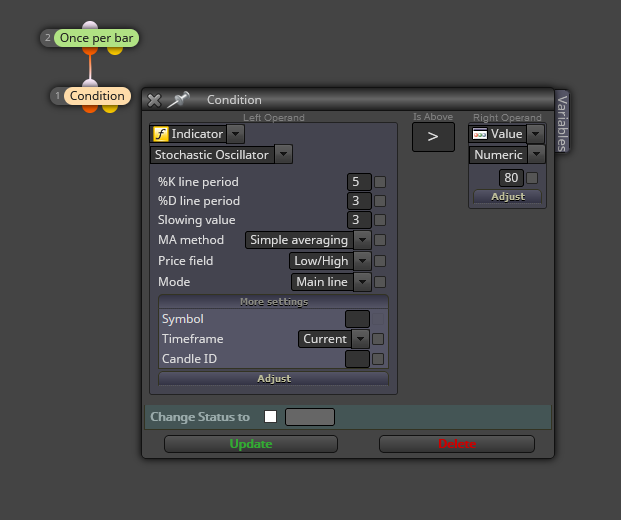Toggle checkbox next to %D line period
This screenshot has width=621, height=520.
(x=380, y=201)
